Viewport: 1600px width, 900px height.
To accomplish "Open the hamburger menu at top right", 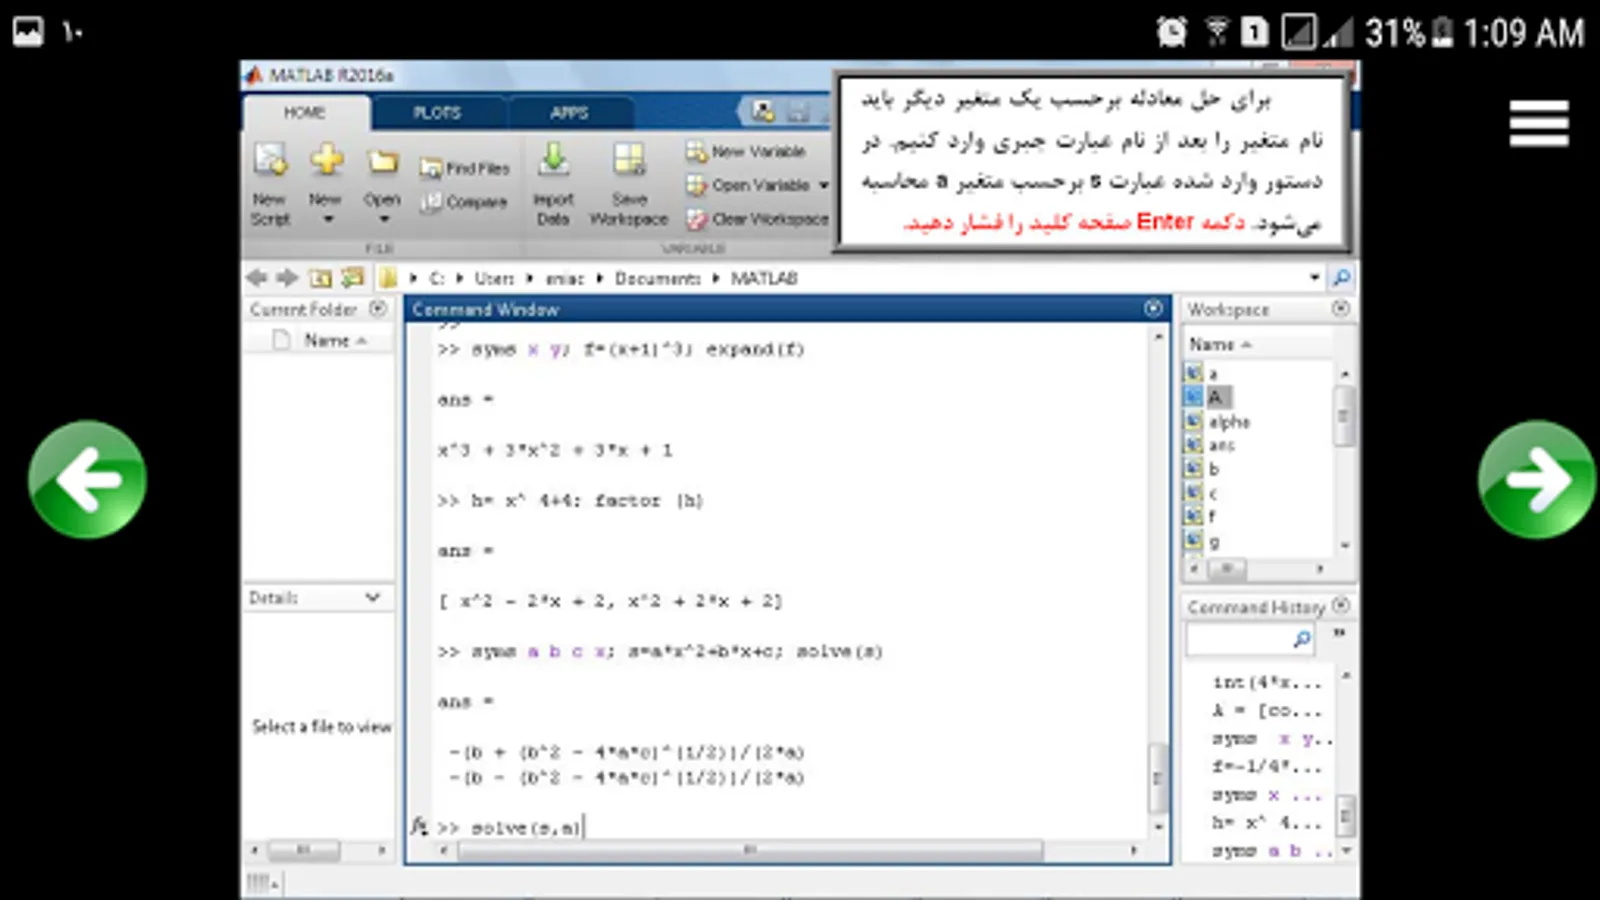I will pos(1539,123).
